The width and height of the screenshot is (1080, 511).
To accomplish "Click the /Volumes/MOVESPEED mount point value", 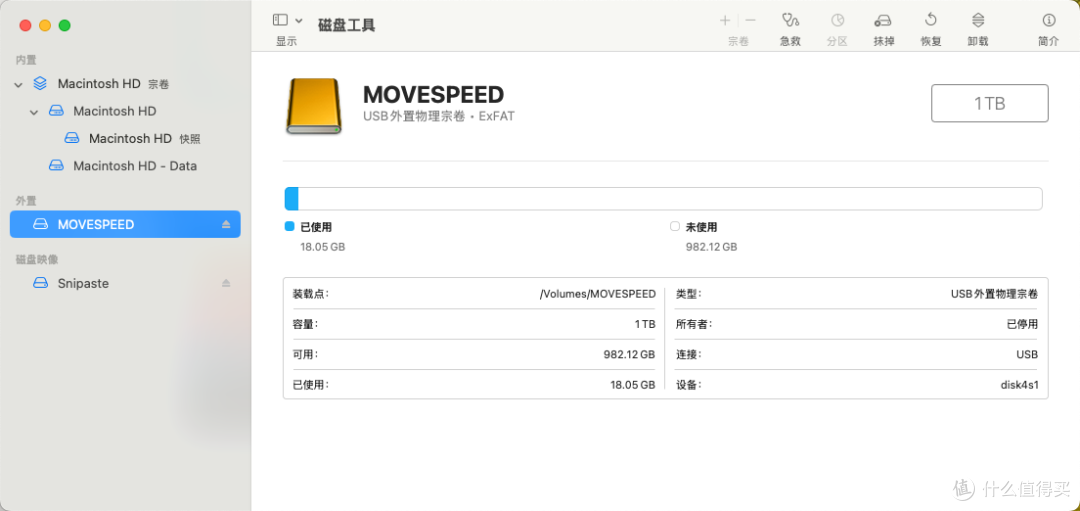I will (597, 294).
